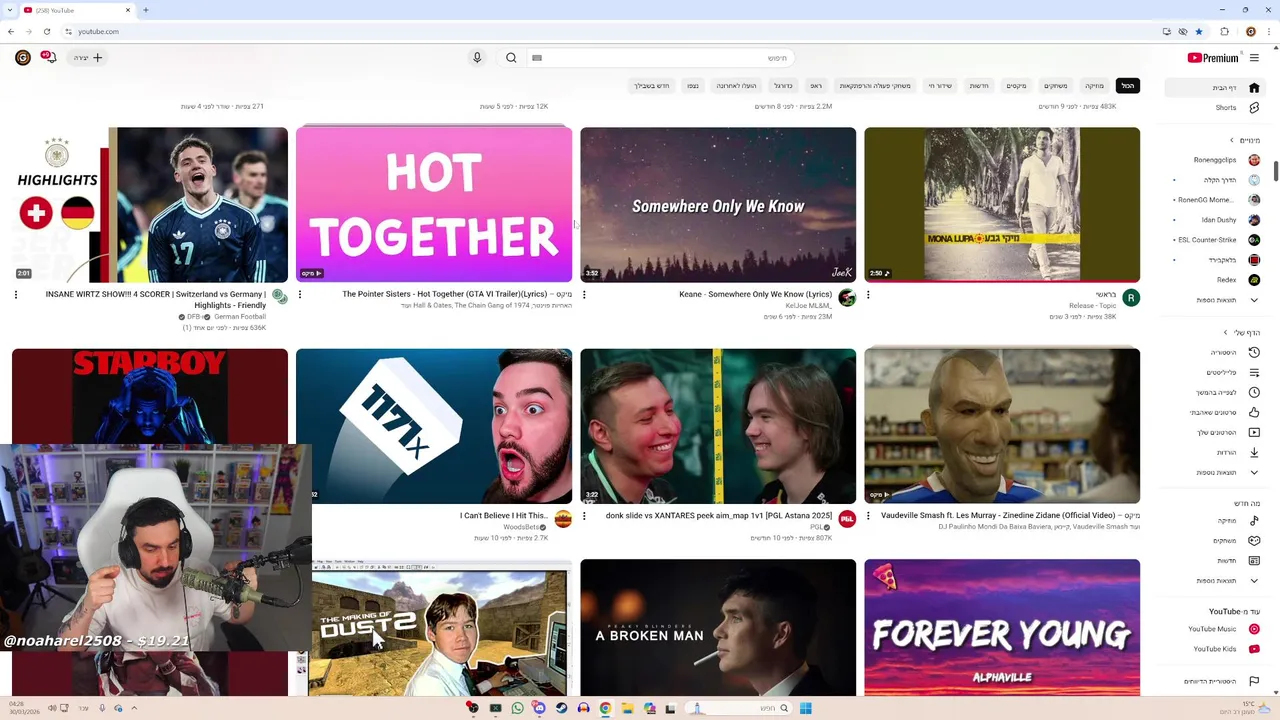This screenshot has width=1280, height=720.
Task: Open the A Broken Man video thumbnail
Action: (x=718, y=627)
